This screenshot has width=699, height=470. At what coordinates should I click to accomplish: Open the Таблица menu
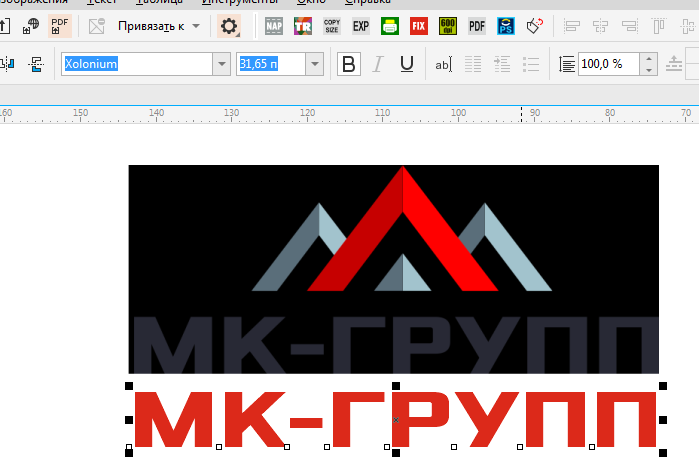click(x=159, y=2)
